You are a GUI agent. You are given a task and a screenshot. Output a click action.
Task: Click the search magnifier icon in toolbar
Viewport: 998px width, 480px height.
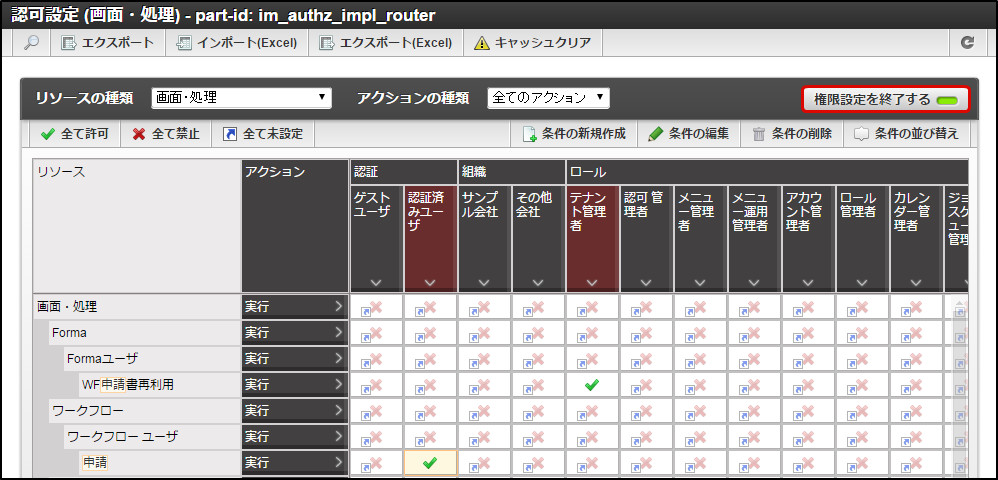(x=32, y=43)
